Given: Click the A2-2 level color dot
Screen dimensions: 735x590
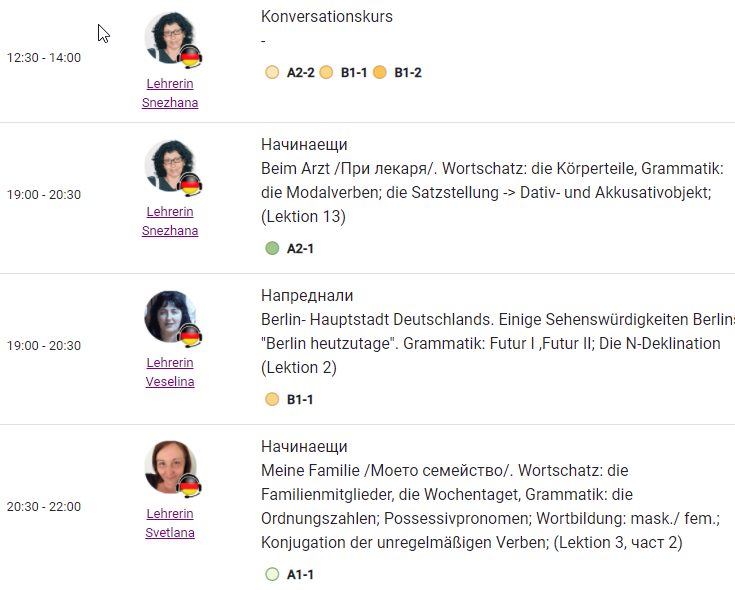Looking at the screenshot, I should [x=272, y=73].
